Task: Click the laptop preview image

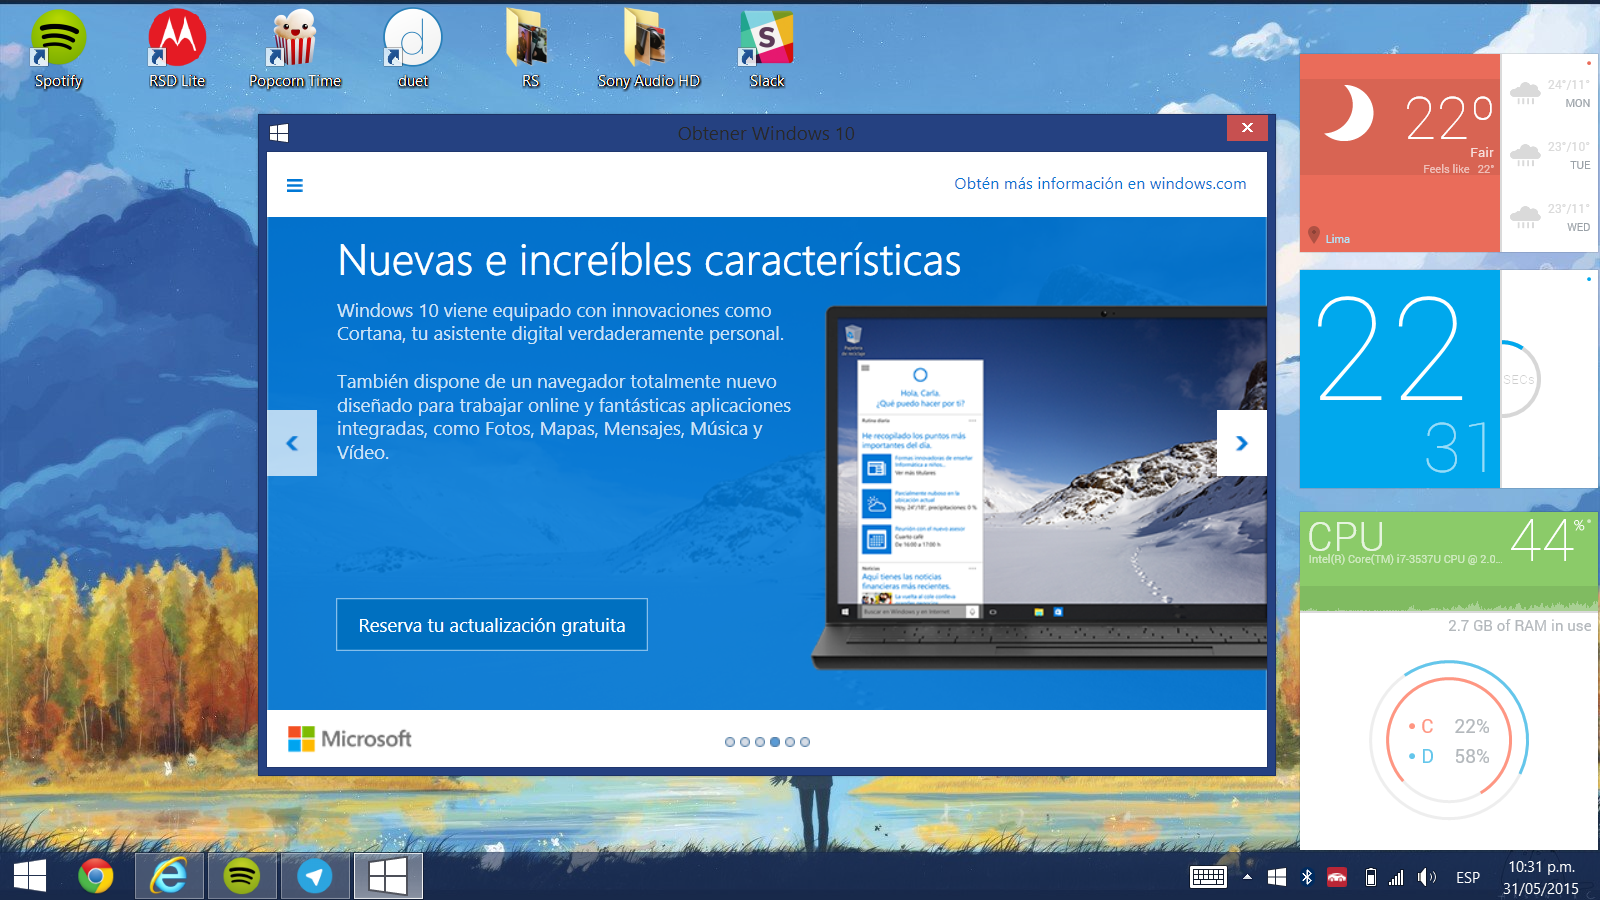Action: pyautogui.click(x=1040, y=488)
